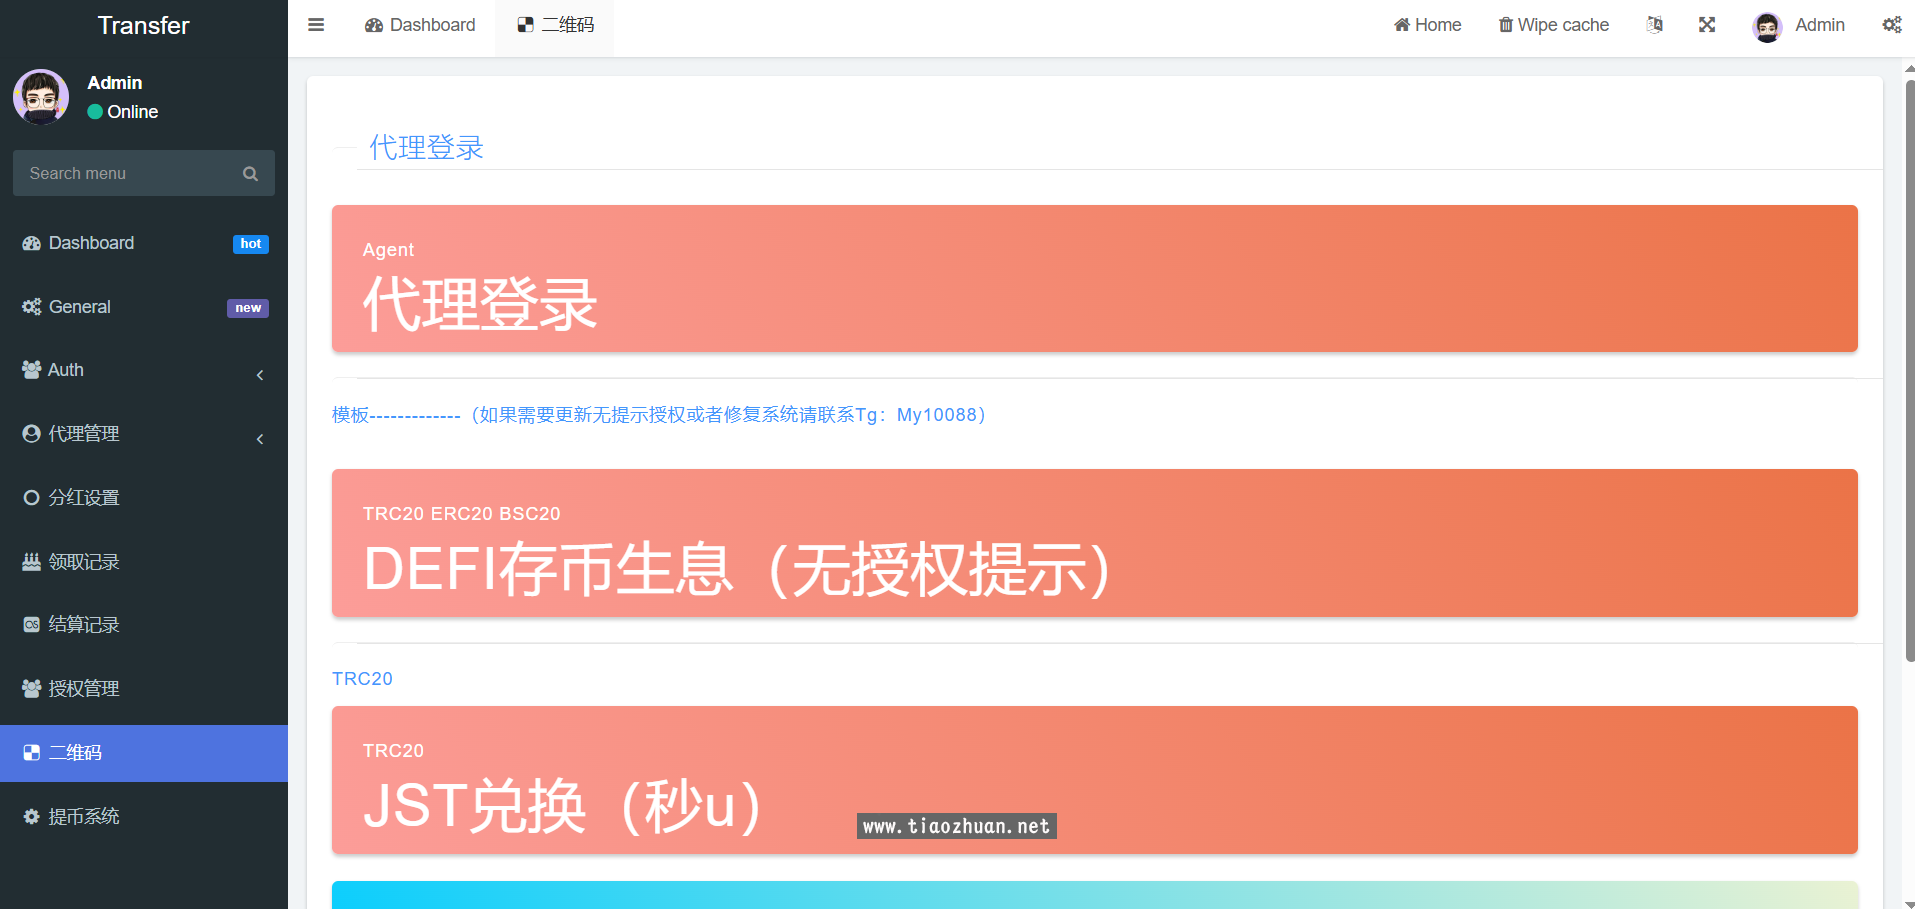Click the 代理登录 section heading

tap(426, 148)
